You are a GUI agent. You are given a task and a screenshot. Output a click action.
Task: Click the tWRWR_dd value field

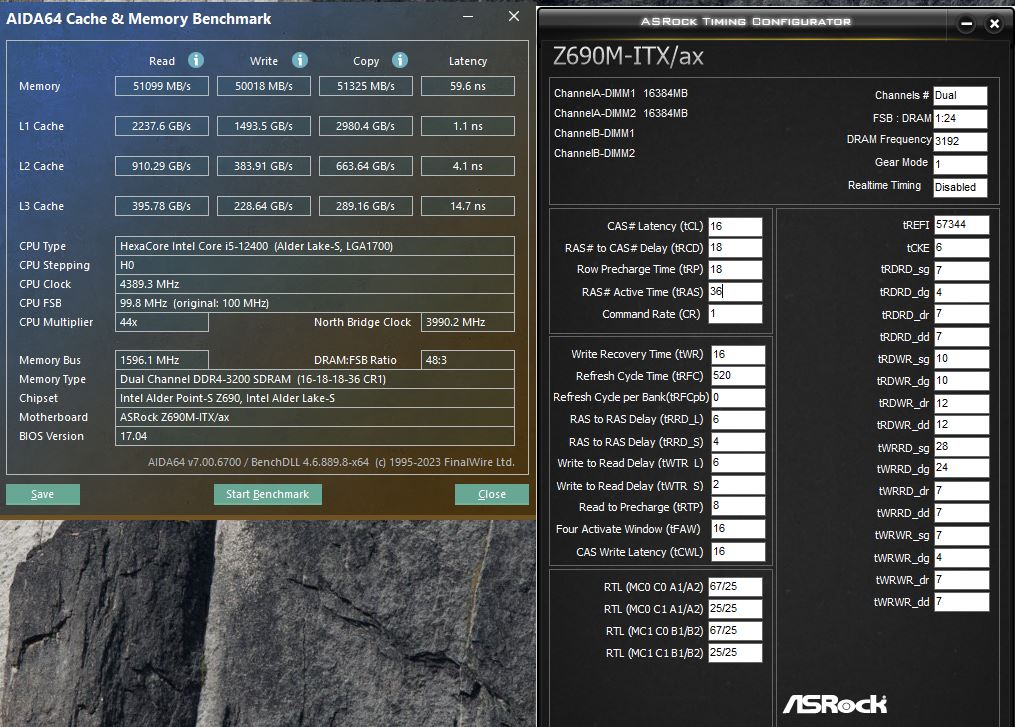point(961,602)
